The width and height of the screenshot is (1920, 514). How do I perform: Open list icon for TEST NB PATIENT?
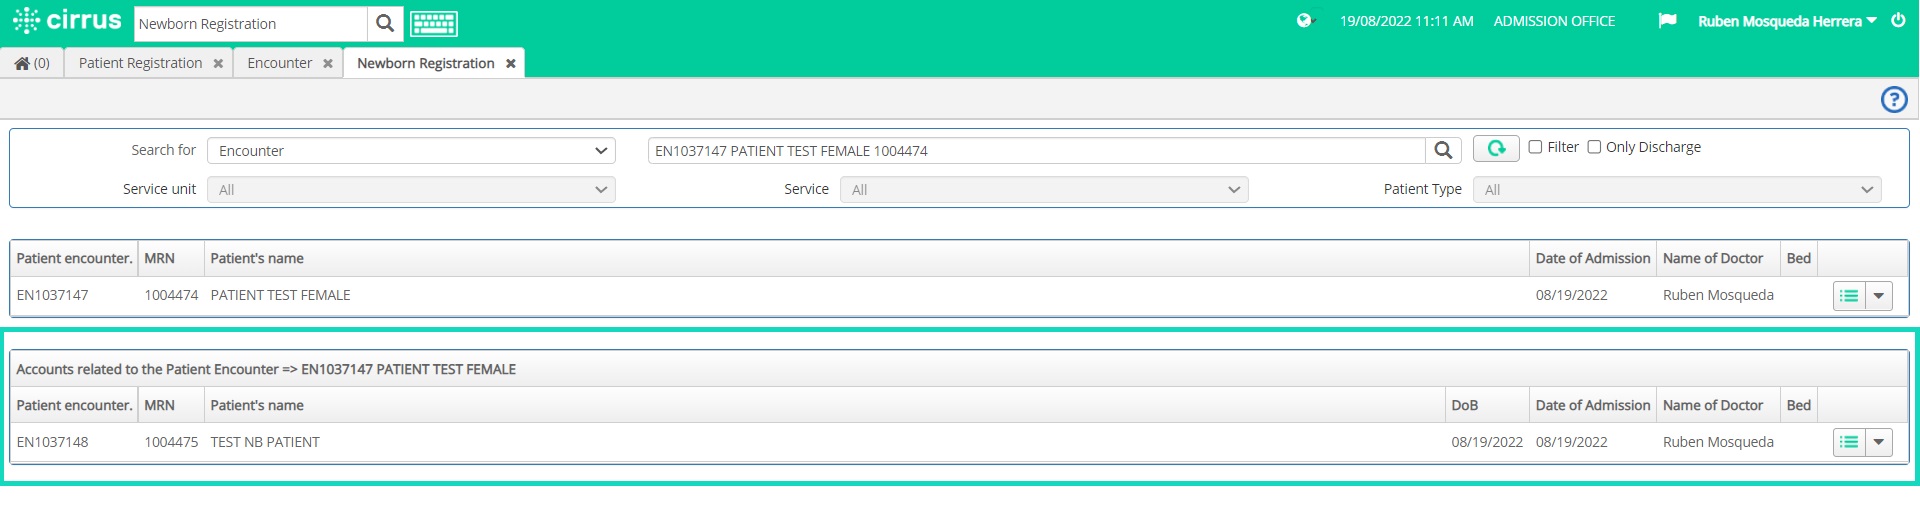(1849, 442)
